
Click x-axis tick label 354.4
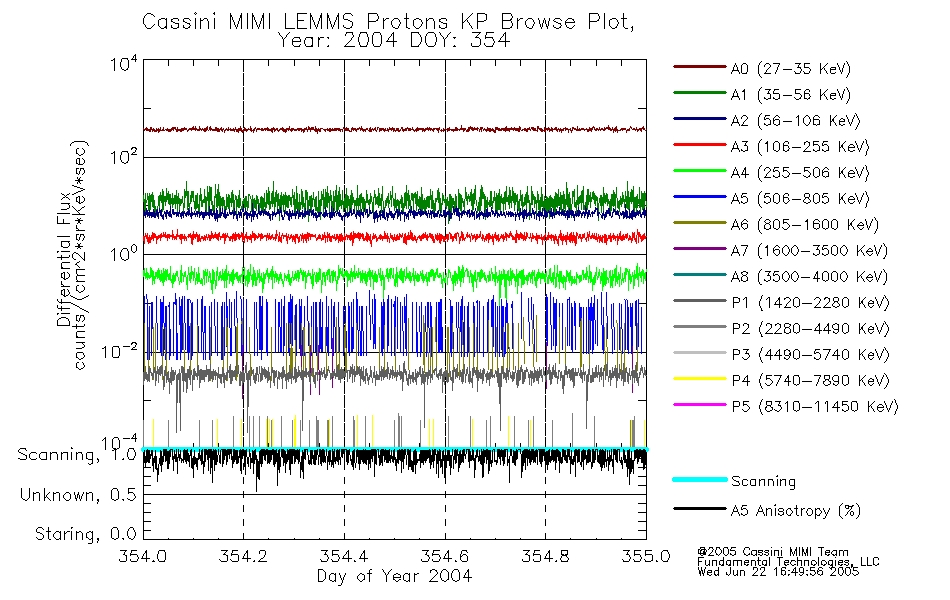tap(344, 556)
